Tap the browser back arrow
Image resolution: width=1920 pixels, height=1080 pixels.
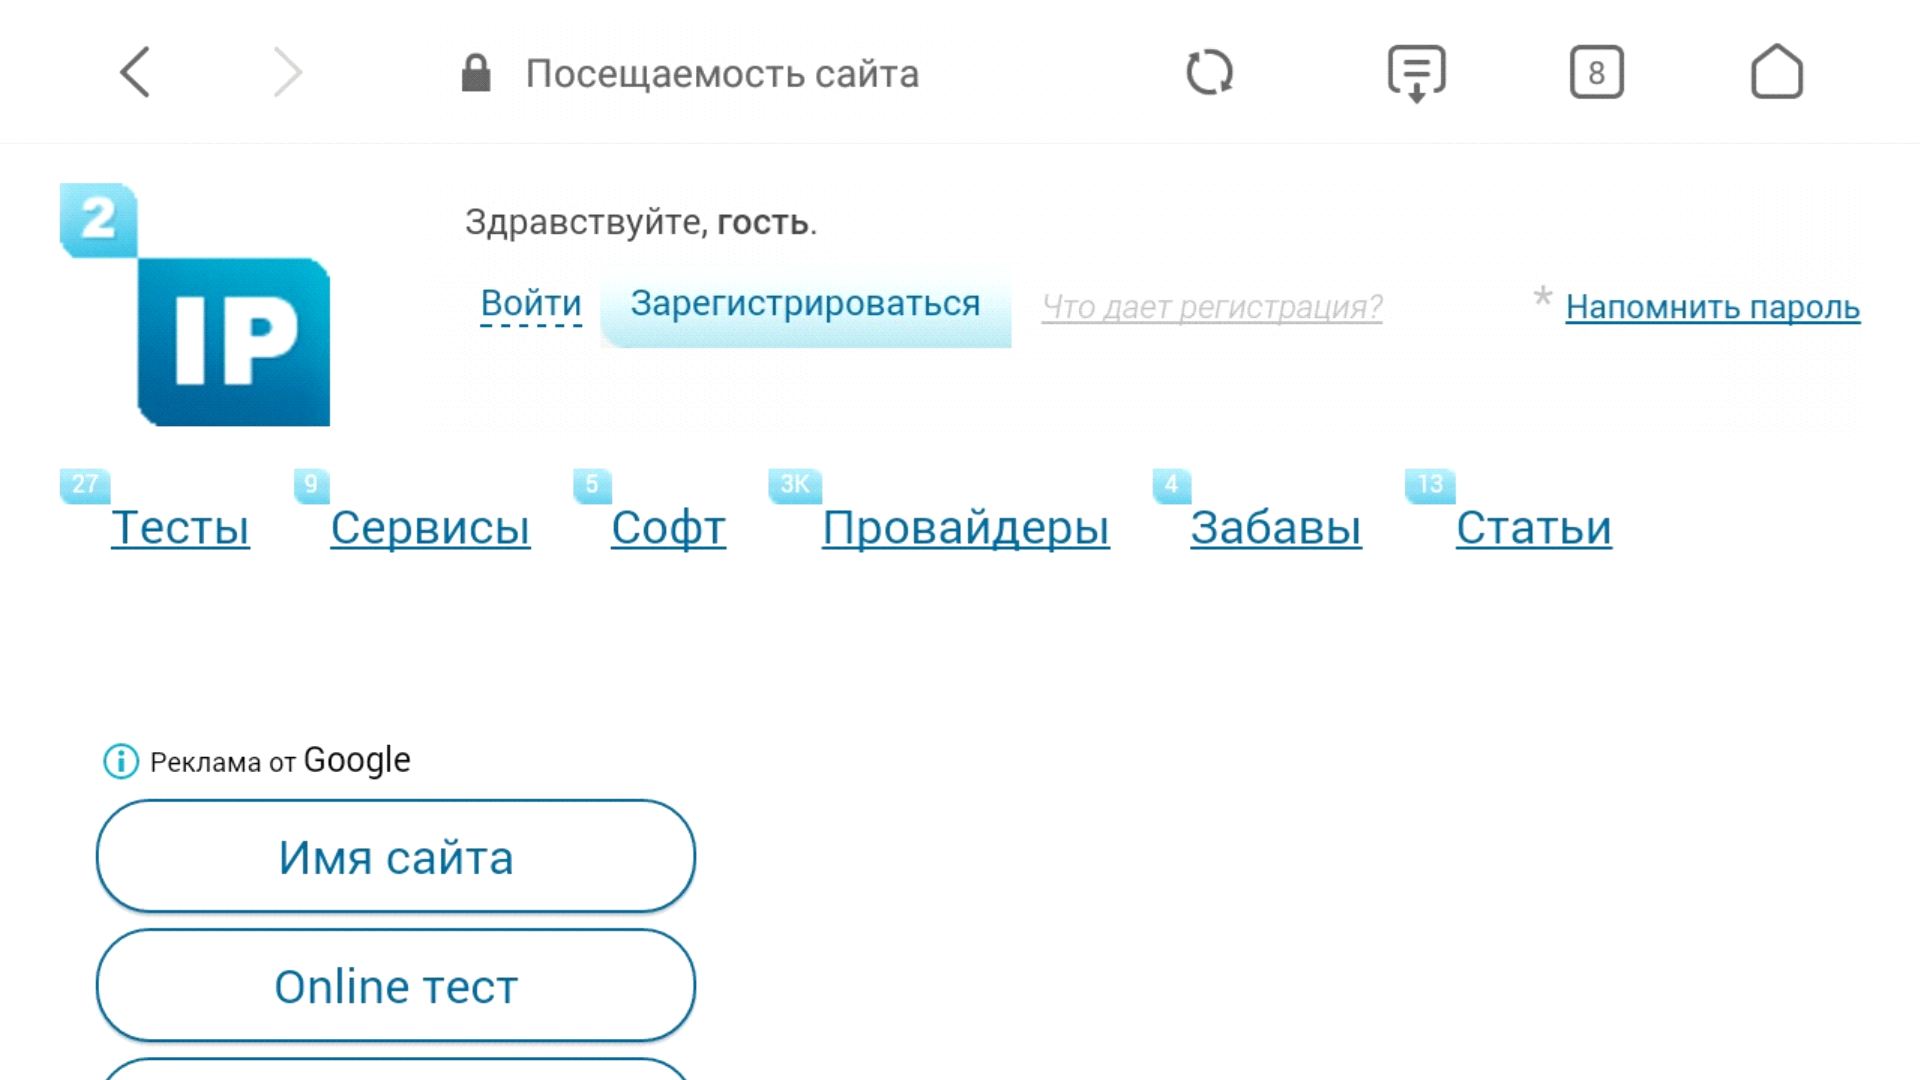(x=135, y=72)
